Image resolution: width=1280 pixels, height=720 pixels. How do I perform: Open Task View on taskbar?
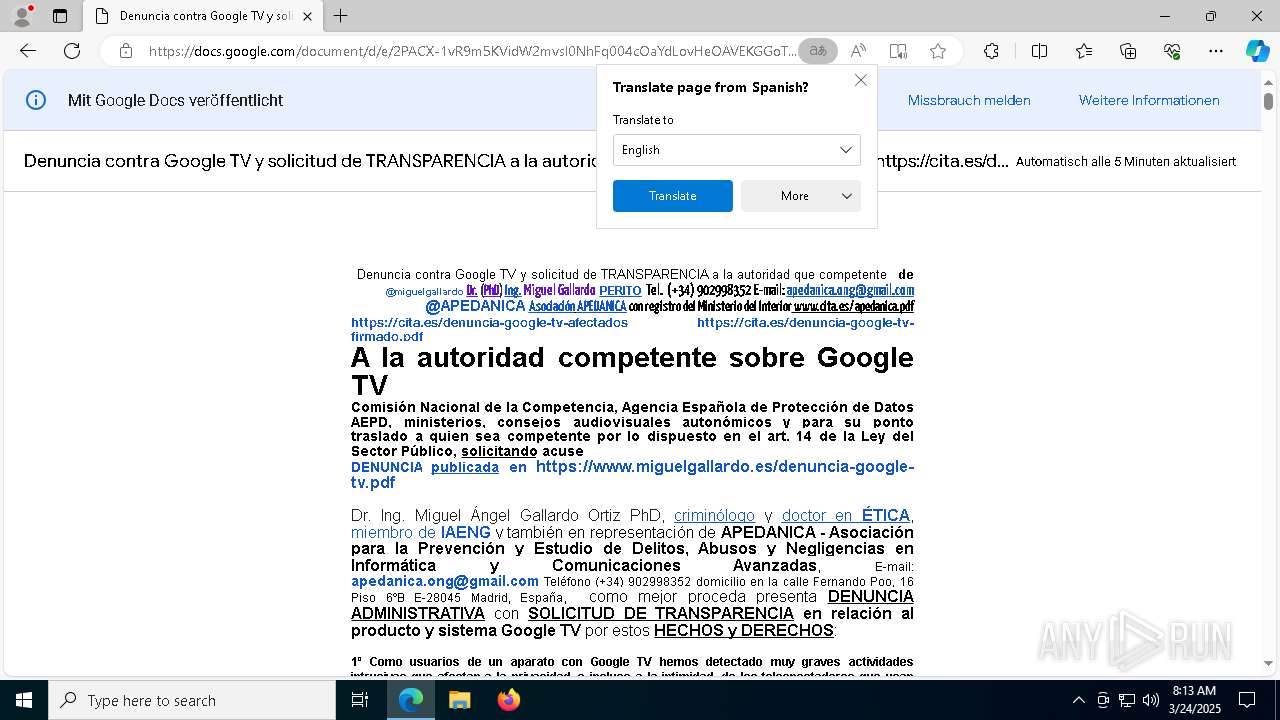[360, 700]
